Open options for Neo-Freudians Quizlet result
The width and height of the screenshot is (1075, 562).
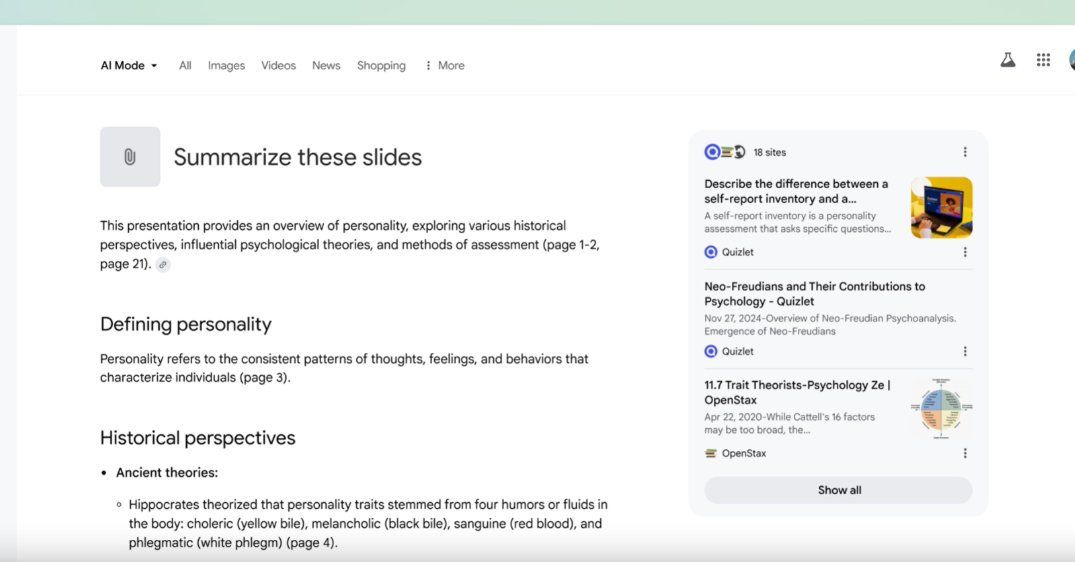(965, 352)
